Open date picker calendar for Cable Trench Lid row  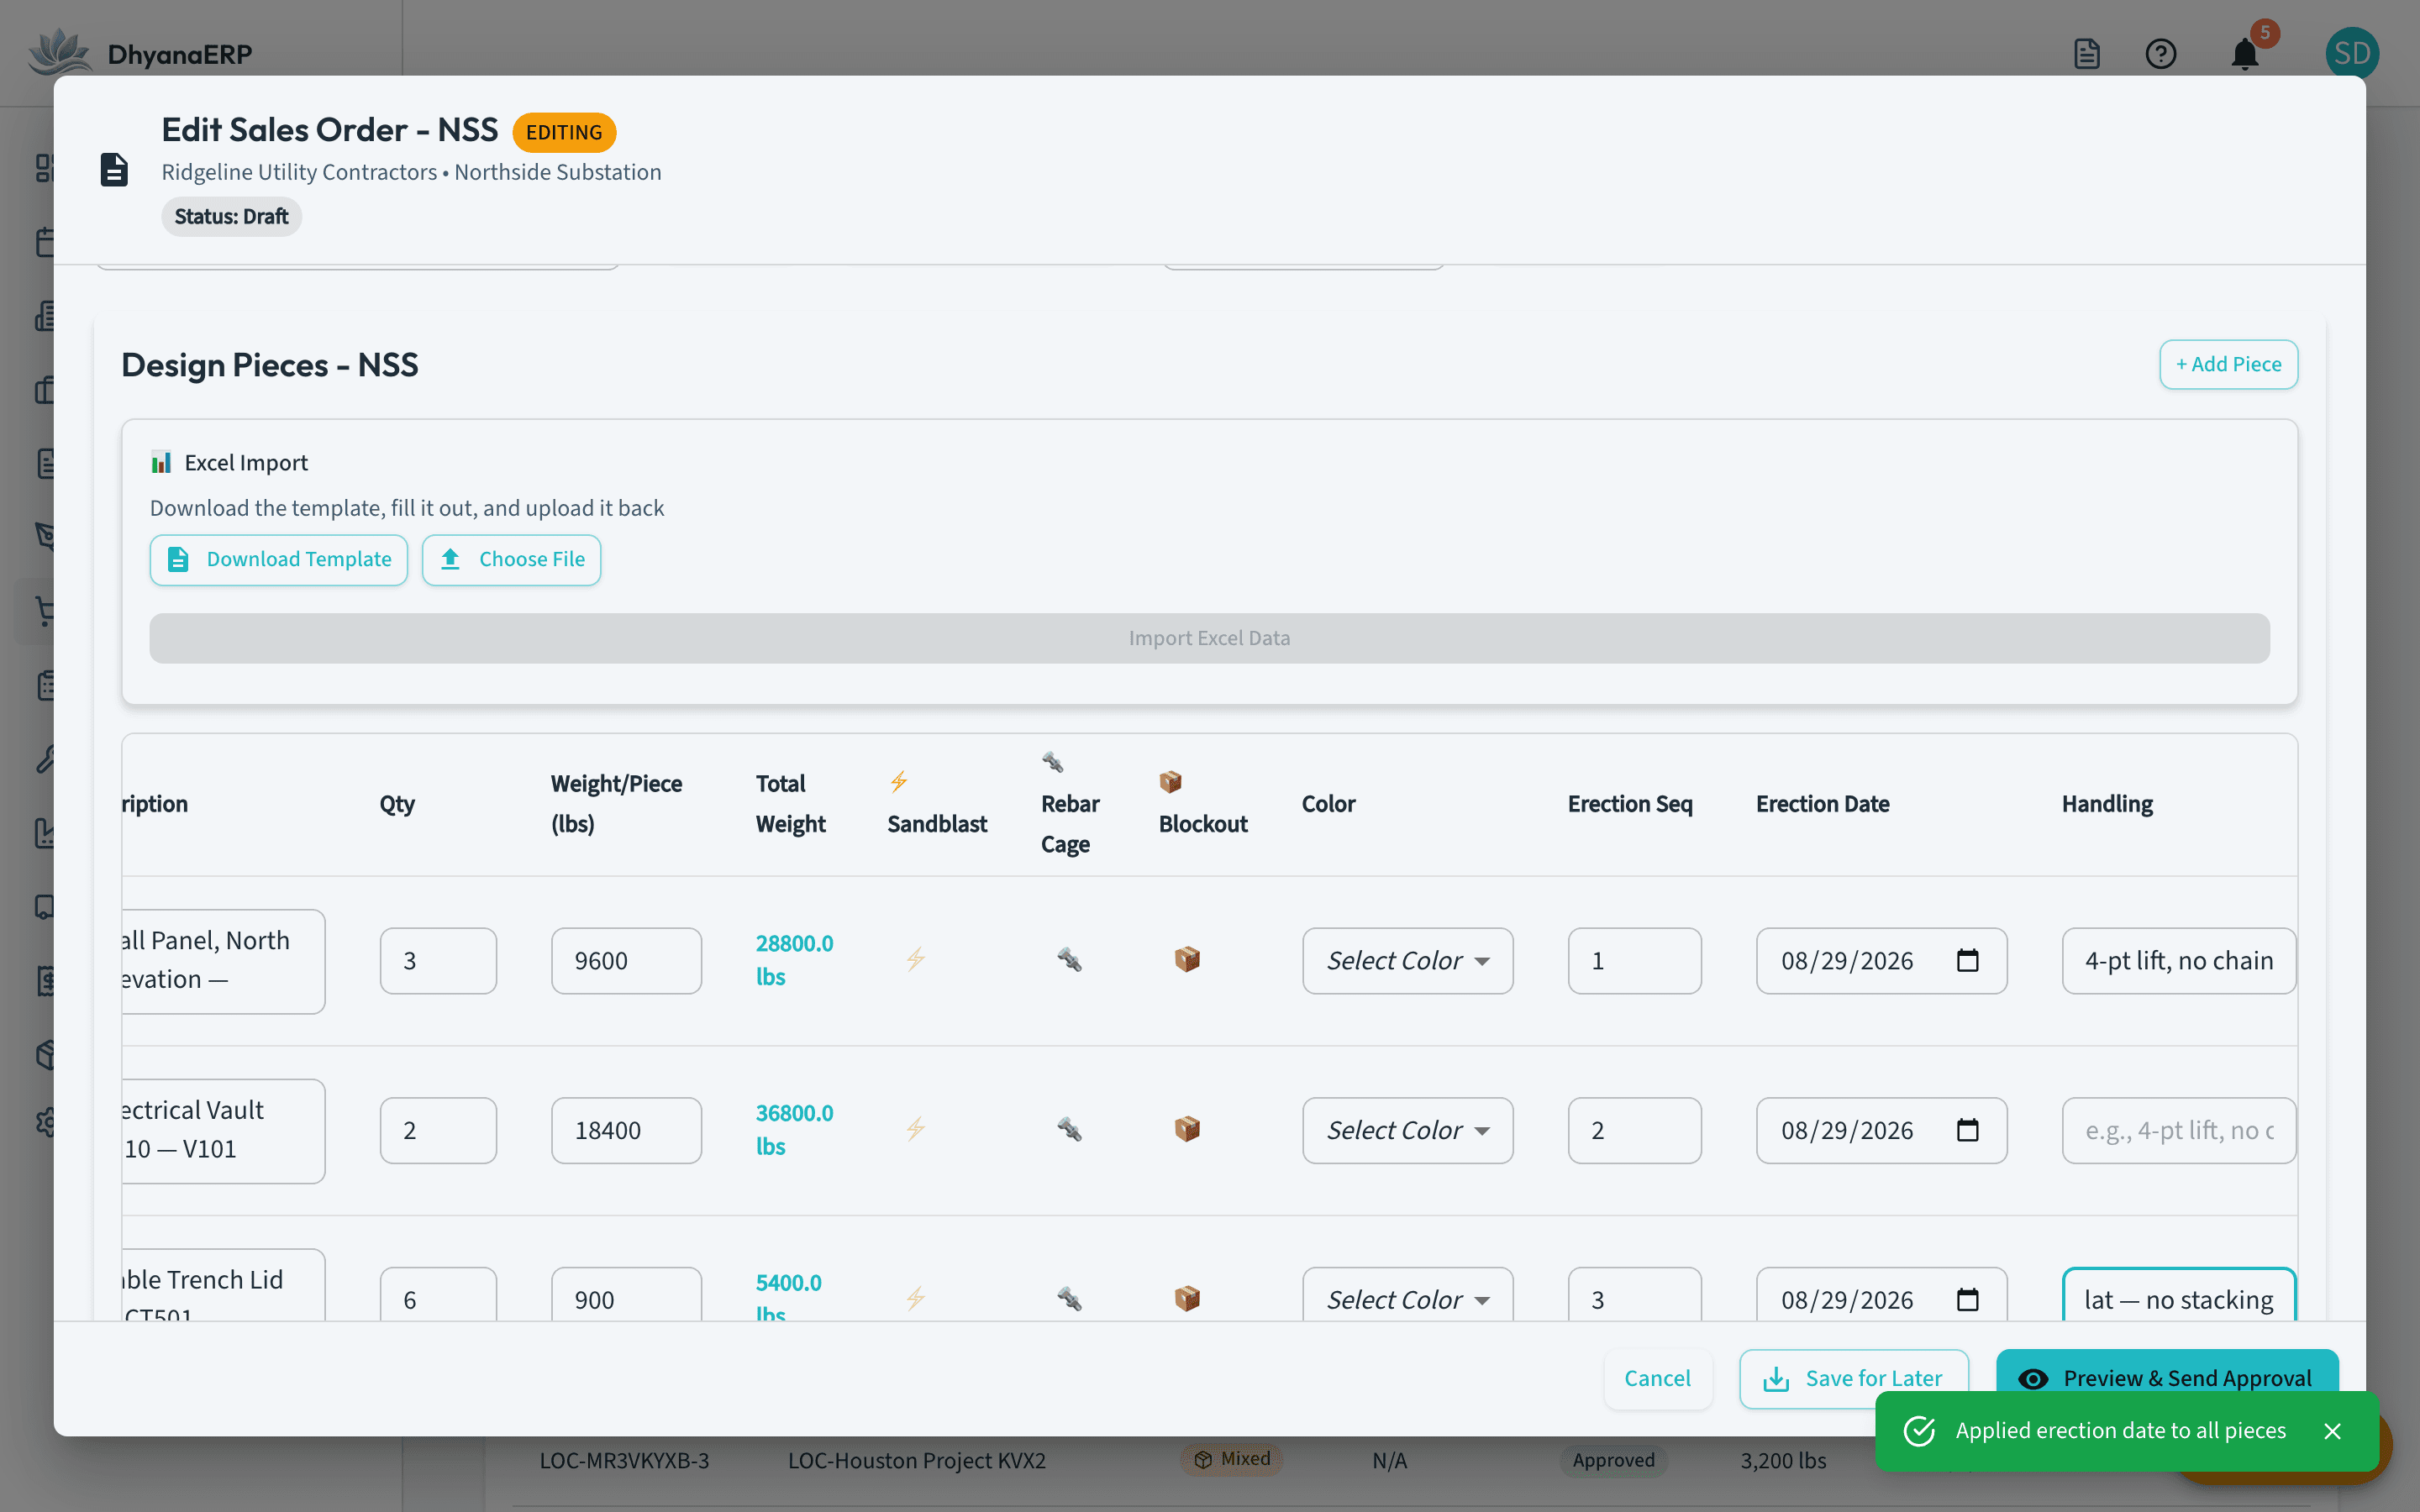1967,1299
